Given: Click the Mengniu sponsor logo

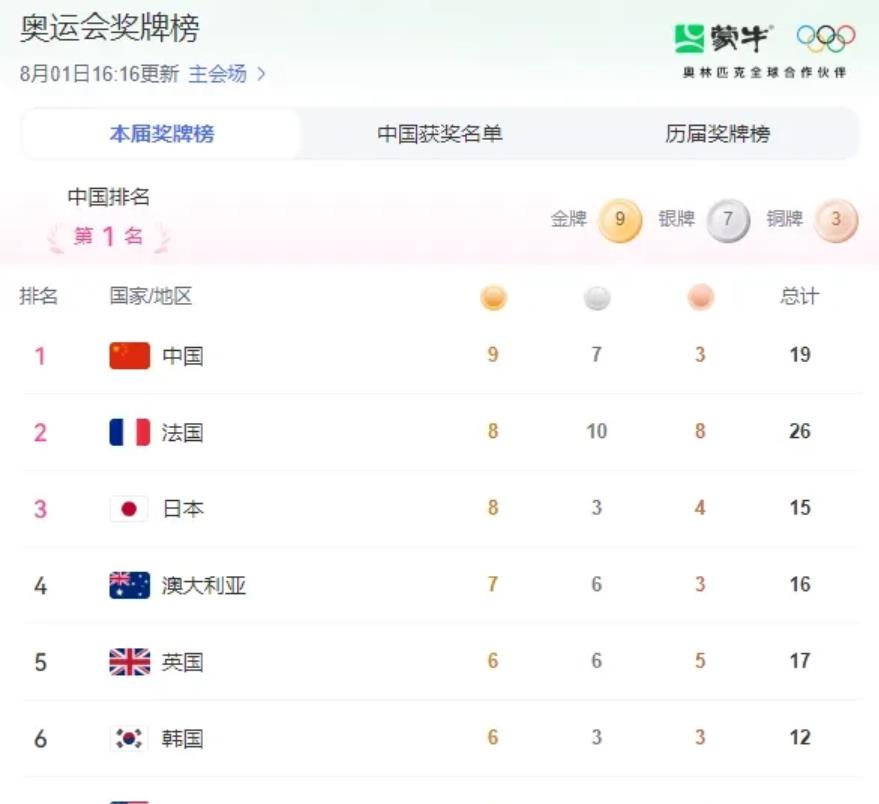Looking at the screenshot, I should click(x=724, y=38).
